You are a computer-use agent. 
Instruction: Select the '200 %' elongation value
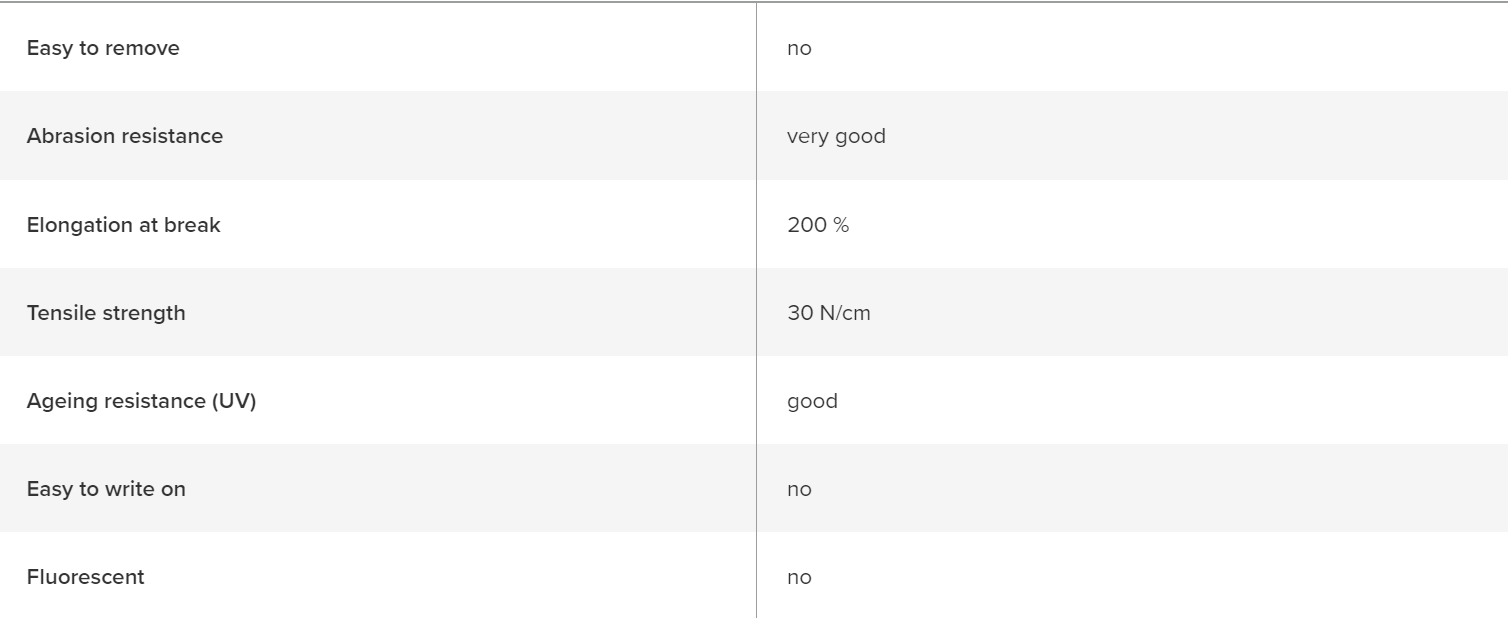point(818,225)
